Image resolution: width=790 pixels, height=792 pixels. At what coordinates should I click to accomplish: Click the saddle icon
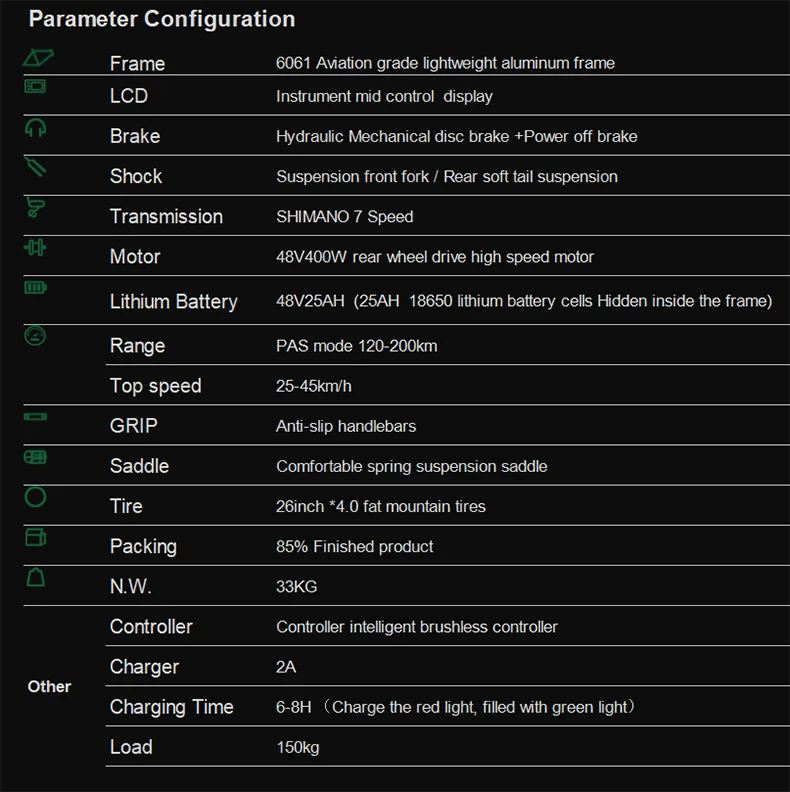pos(36,457)
